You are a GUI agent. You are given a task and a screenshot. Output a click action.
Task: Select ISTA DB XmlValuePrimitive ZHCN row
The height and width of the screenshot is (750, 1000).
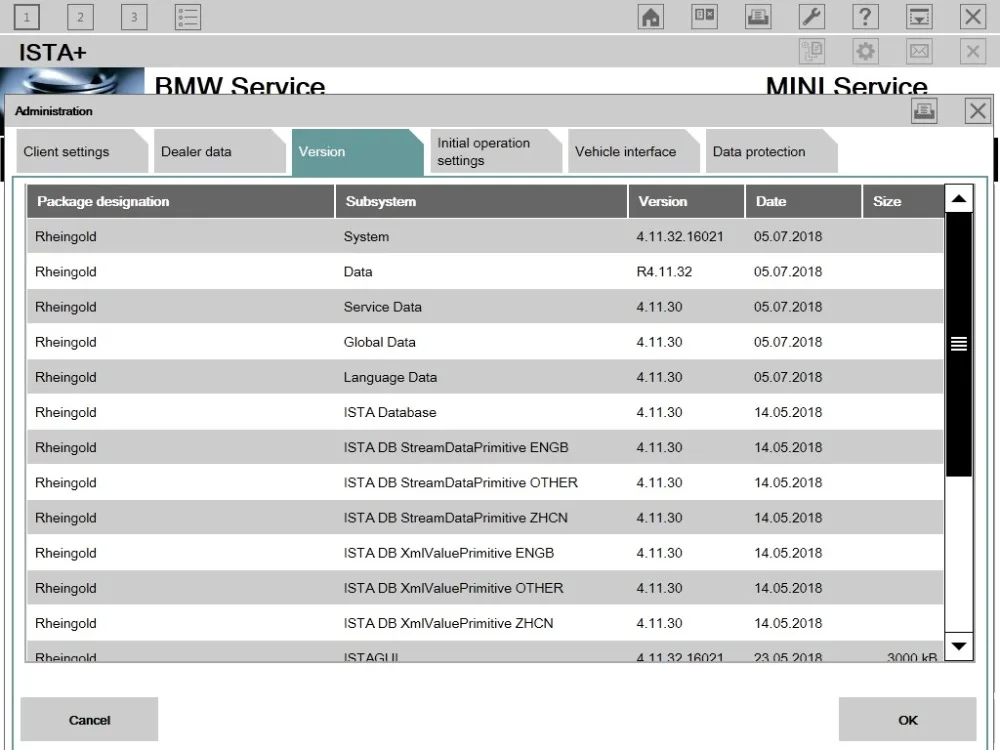tap(485, 622)
